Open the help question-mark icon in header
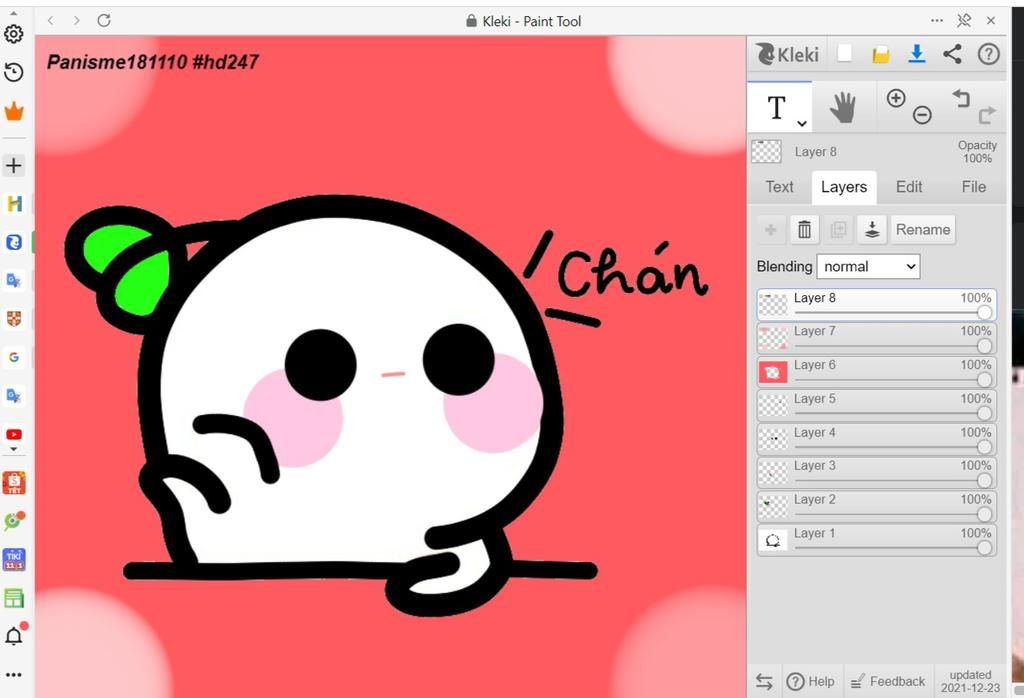 click(989, 54)
